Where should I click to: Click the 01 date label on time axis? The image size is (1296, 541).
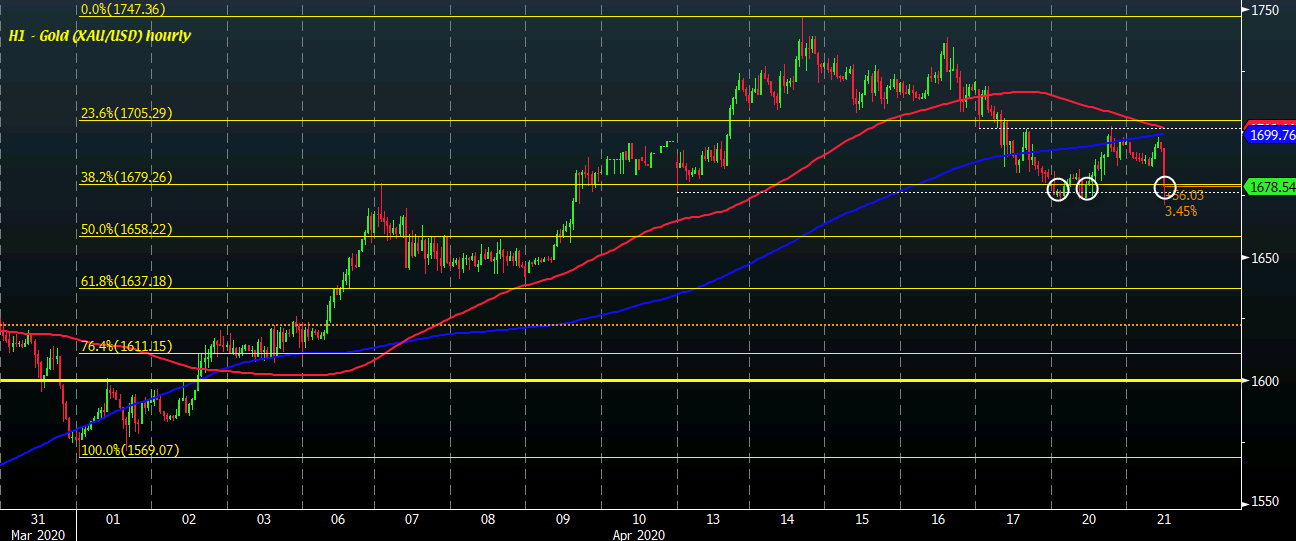[x=113, y=520]
